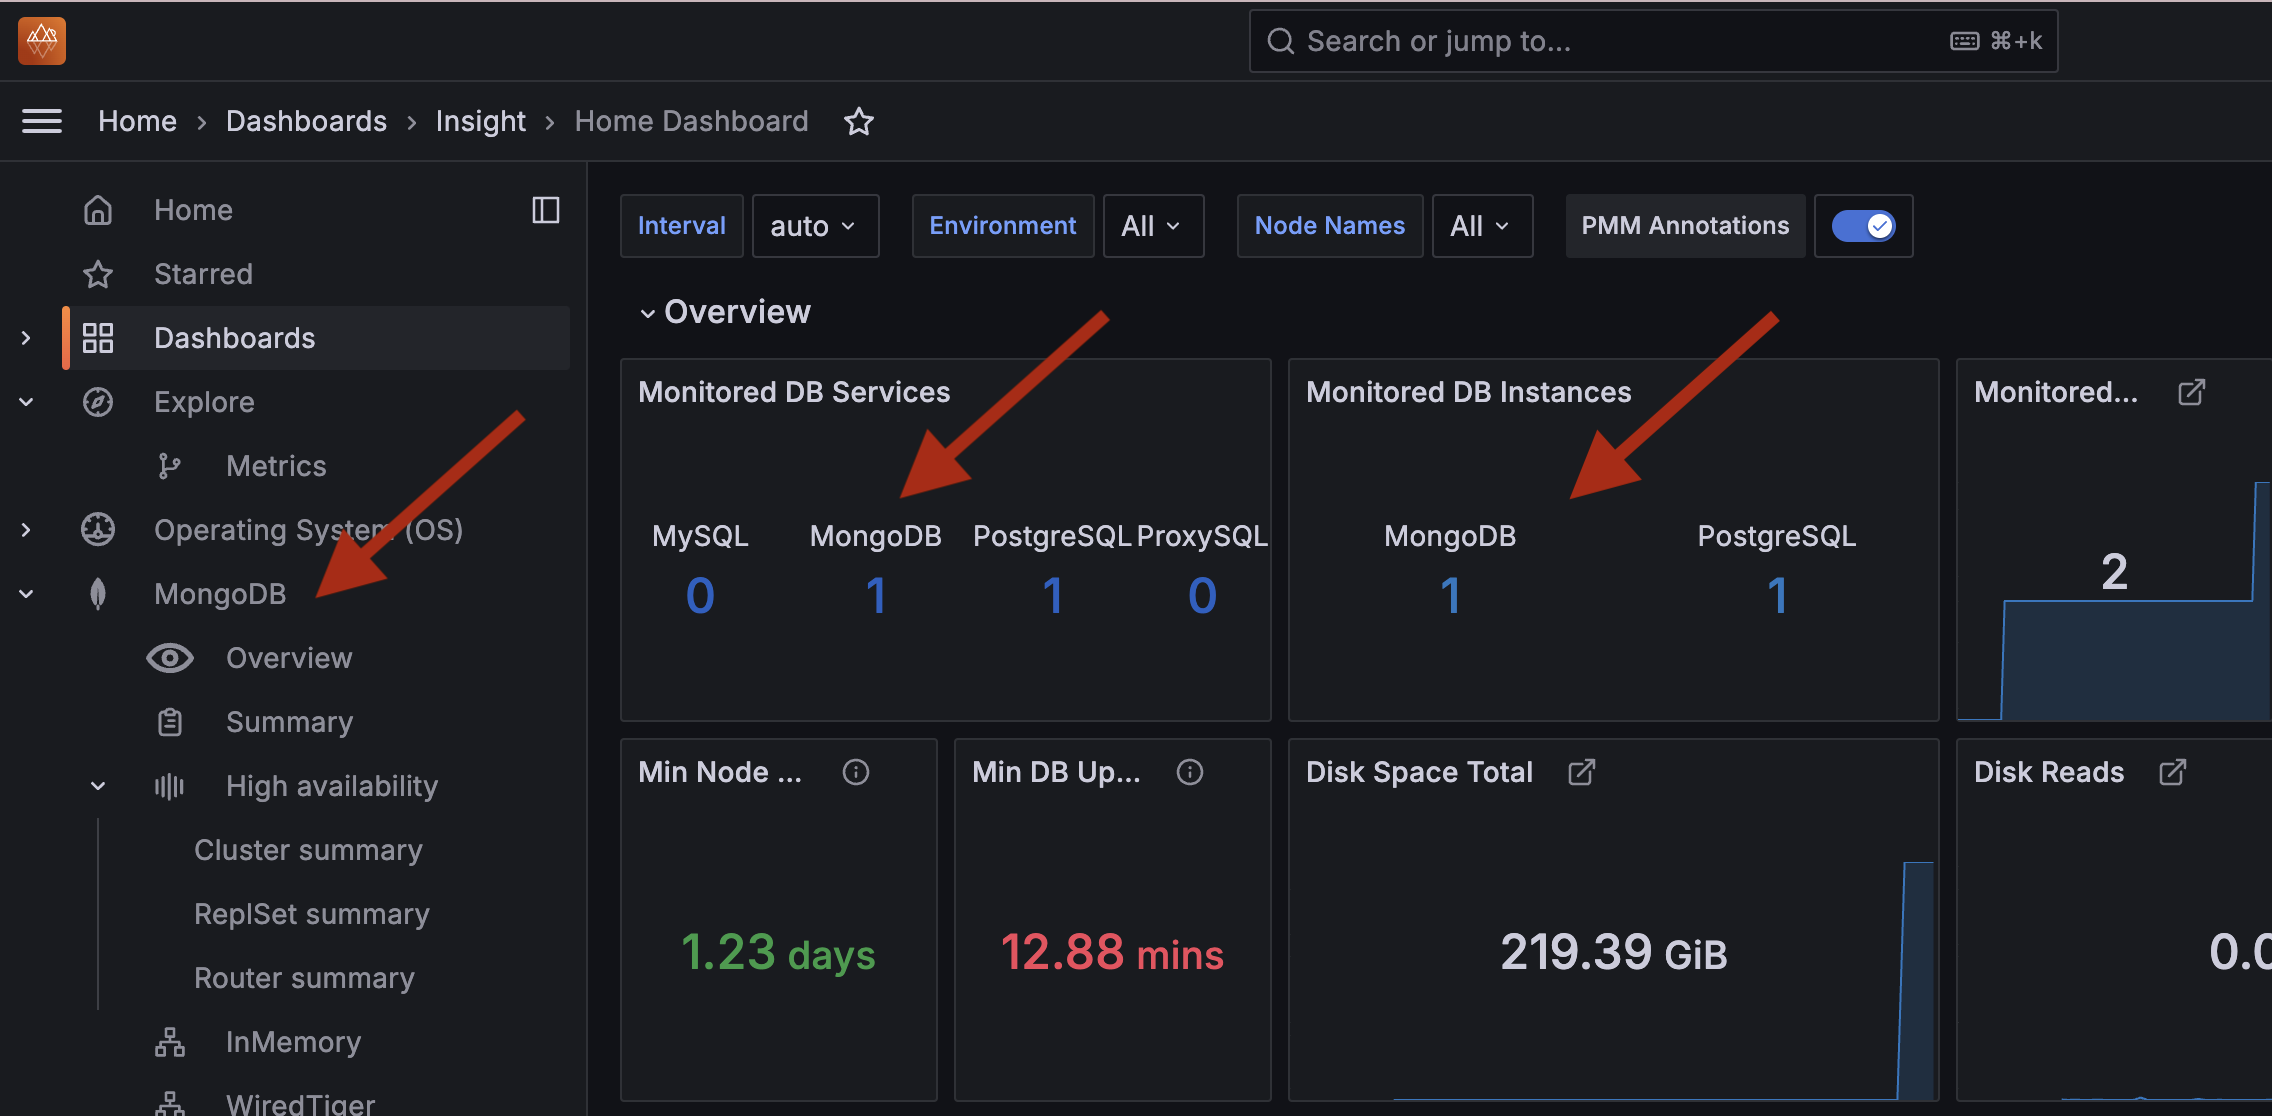Focus the Search or jump to field
The height and width of the screenshot is (1116, 2272).
1653,41
